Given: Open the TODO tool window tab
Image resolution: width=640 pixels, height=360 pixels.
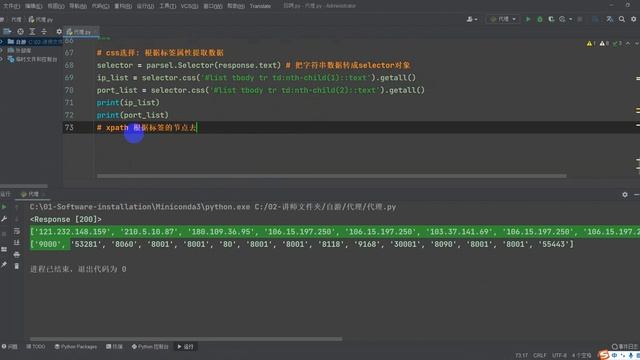Looking at the screenshot, I should tap(36, 347).
